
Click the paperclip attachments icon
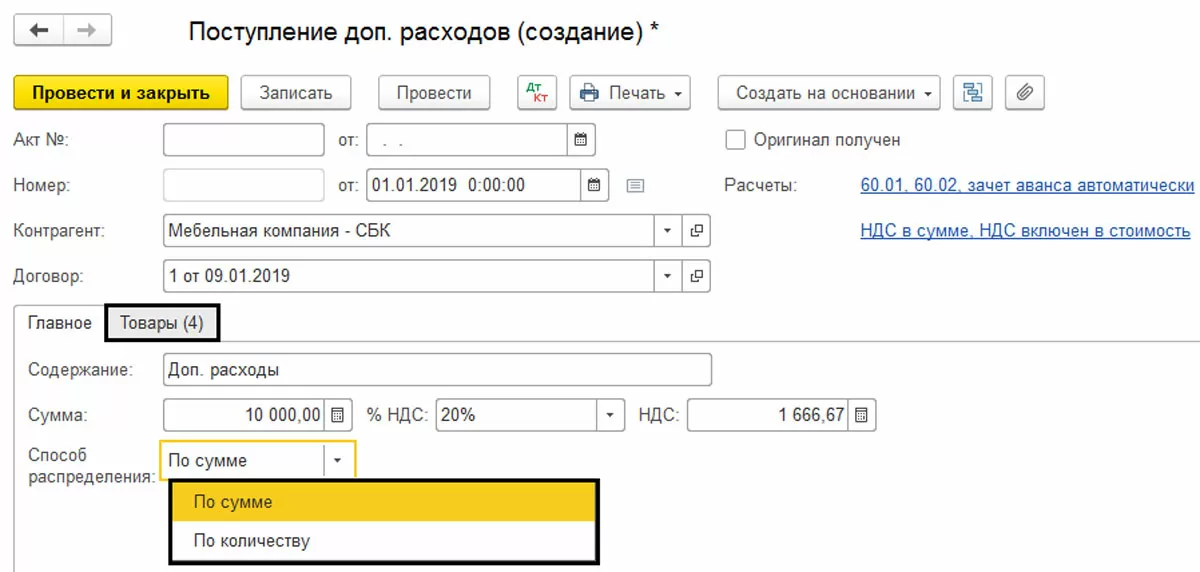(1024, 93)
